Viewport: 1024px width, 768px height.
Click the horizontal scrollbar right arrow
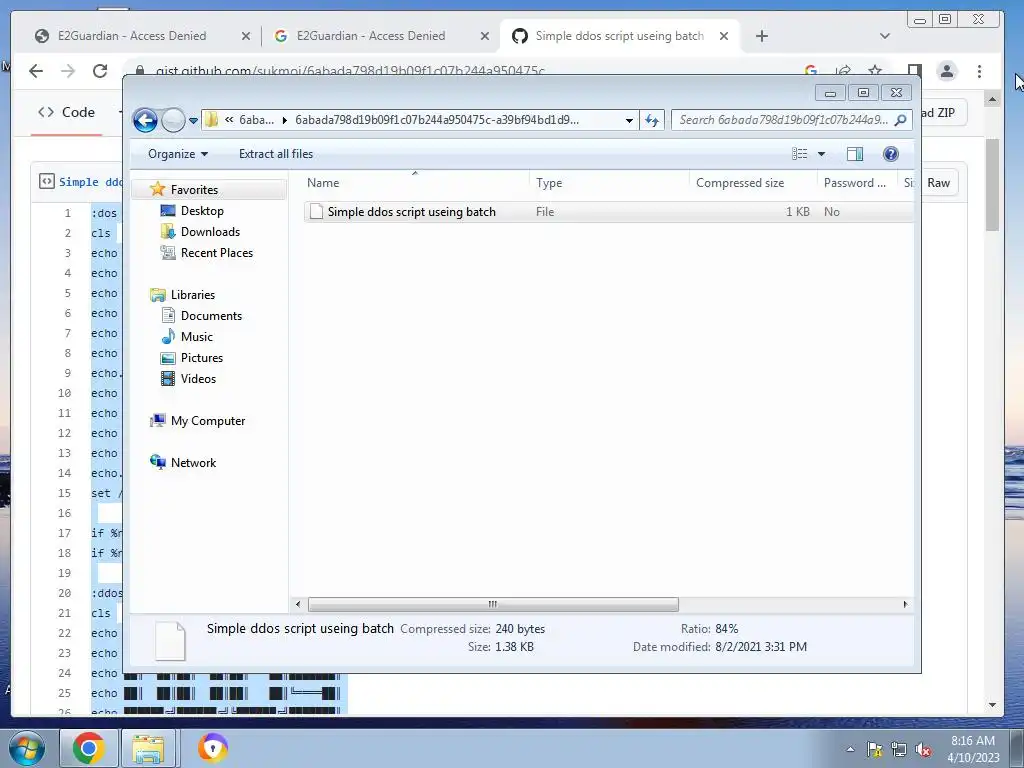[905, 605]
